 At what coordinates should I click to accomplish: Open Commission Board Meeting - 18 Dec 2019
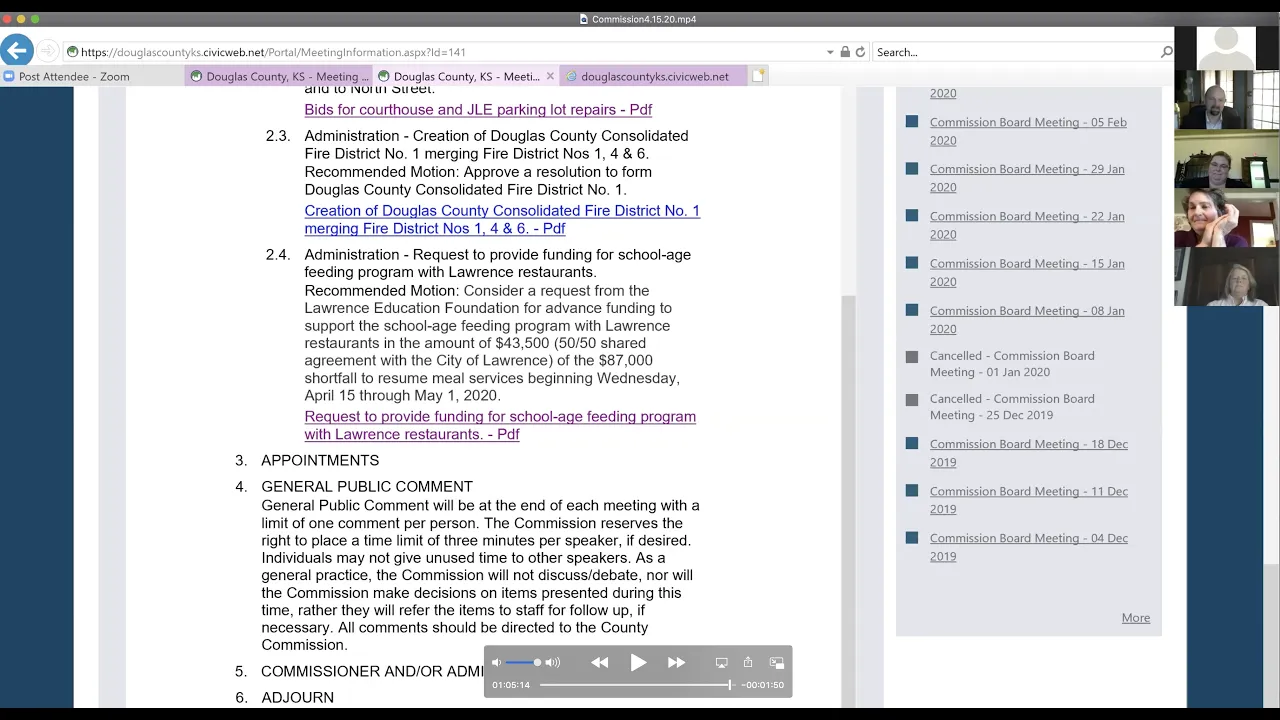[x=1028, y=453]
